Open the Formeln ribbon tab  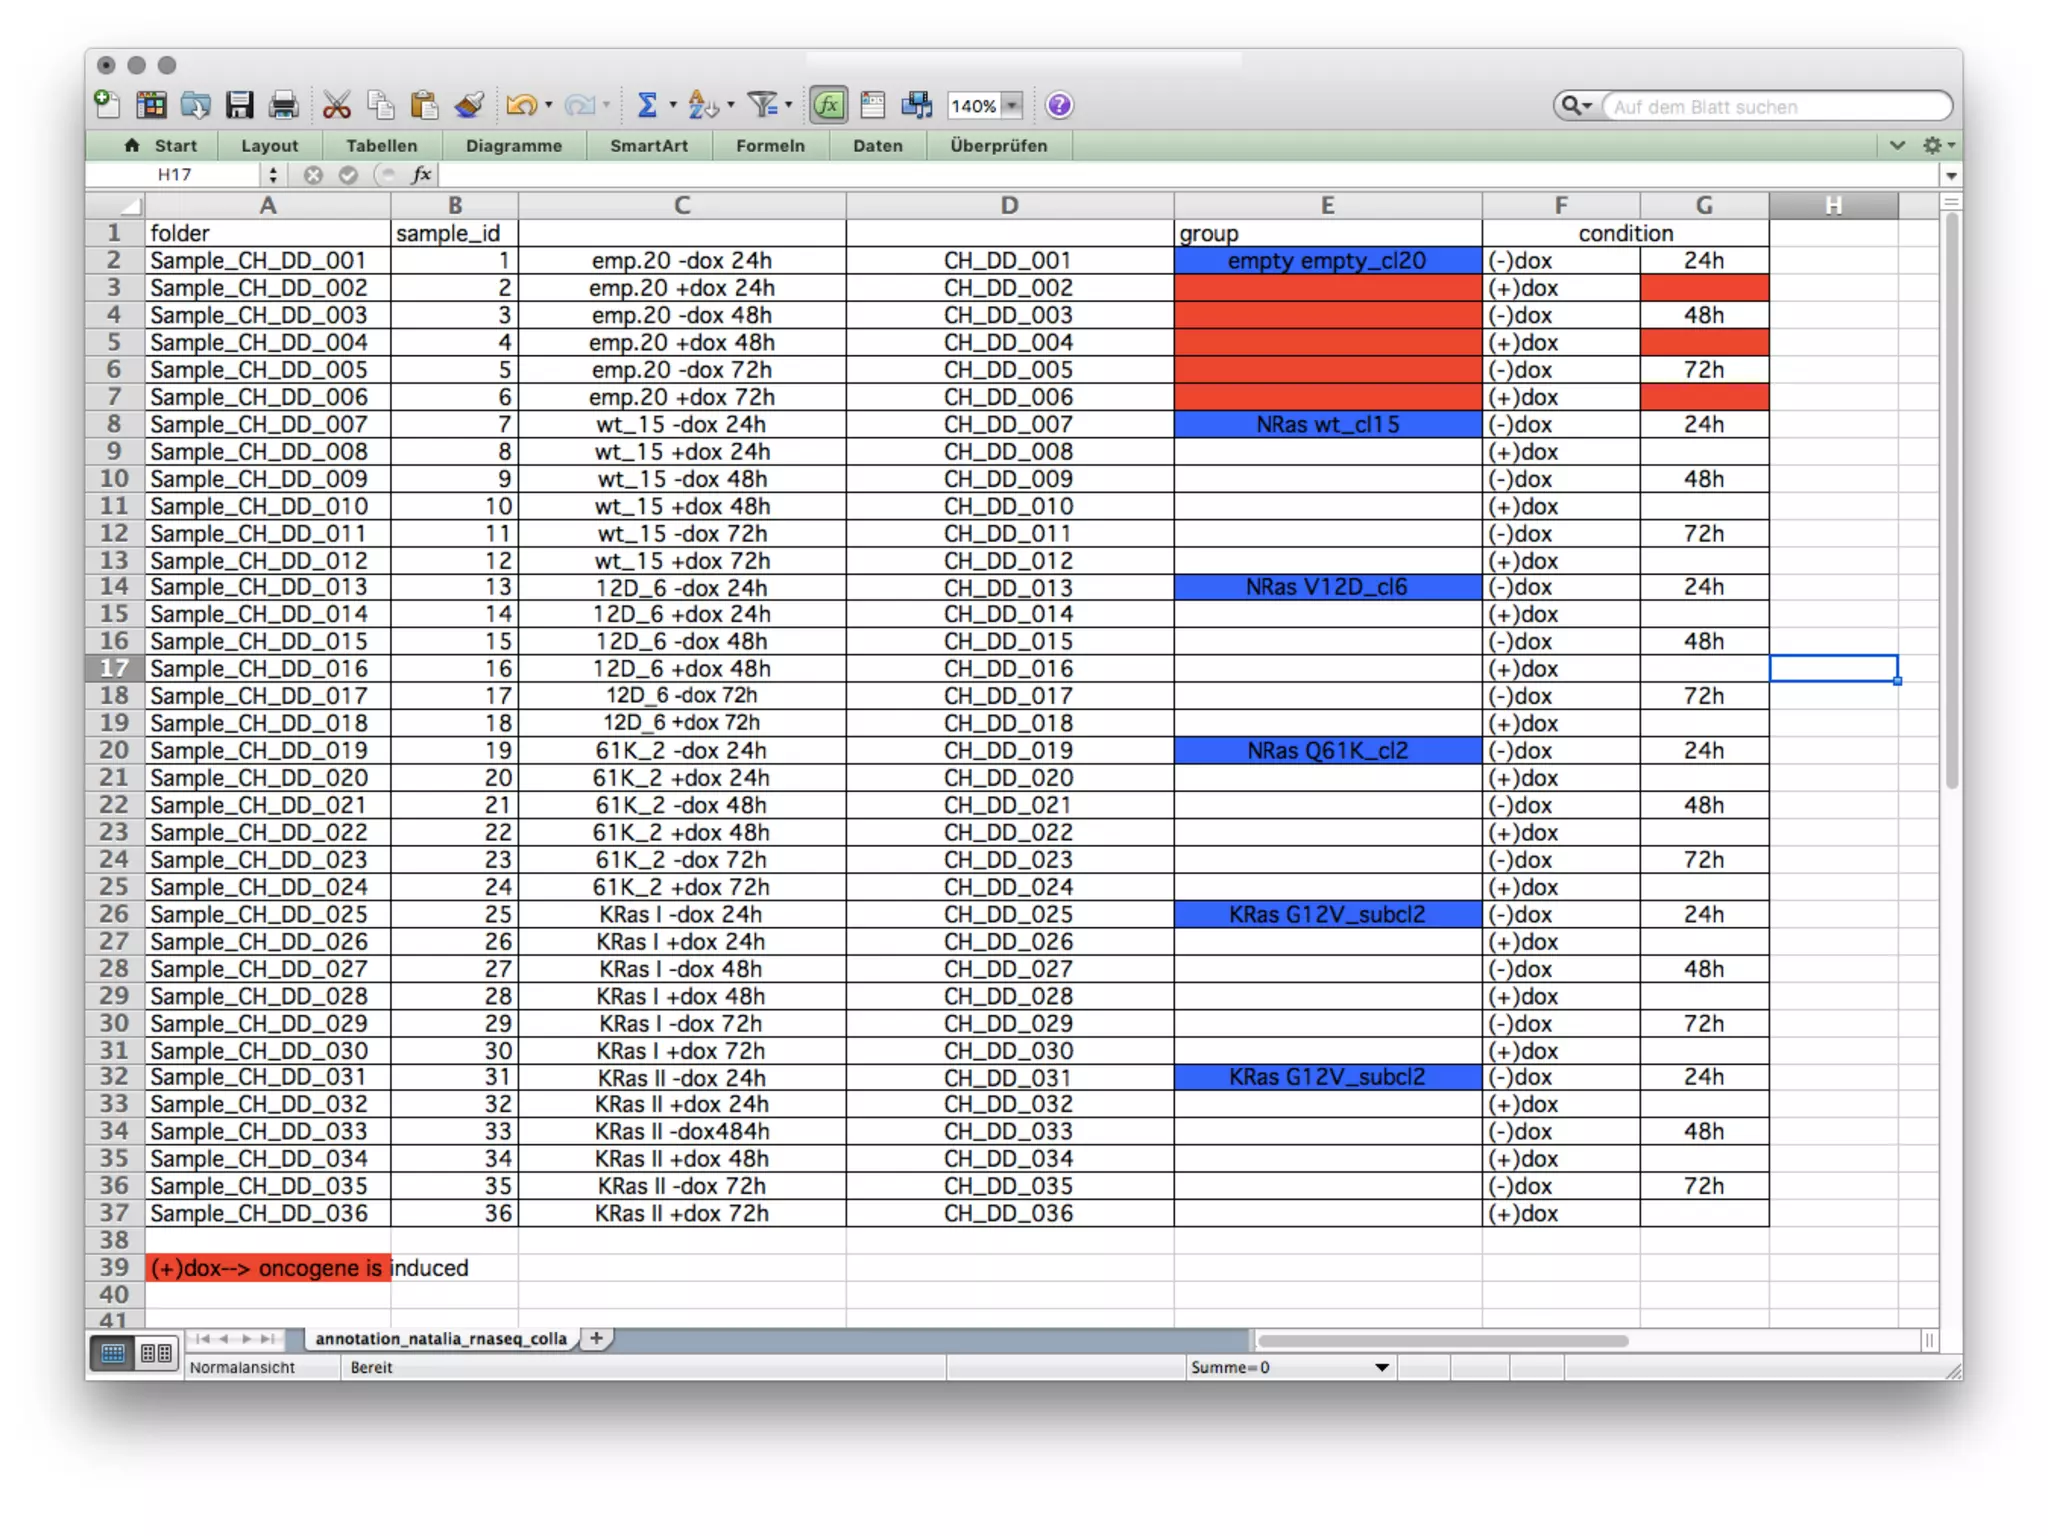pos(769,146)
